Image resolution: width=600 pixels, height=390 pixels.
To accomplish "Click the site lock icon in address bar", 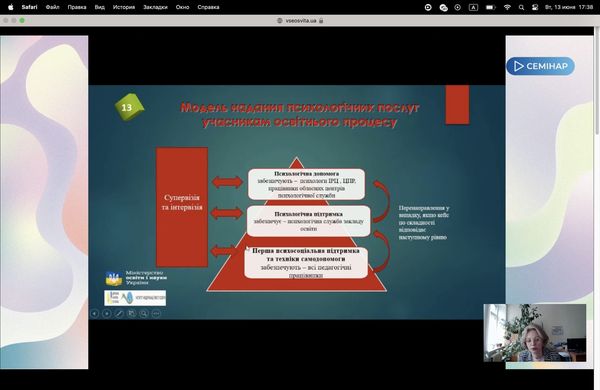I will click(321, 21).
